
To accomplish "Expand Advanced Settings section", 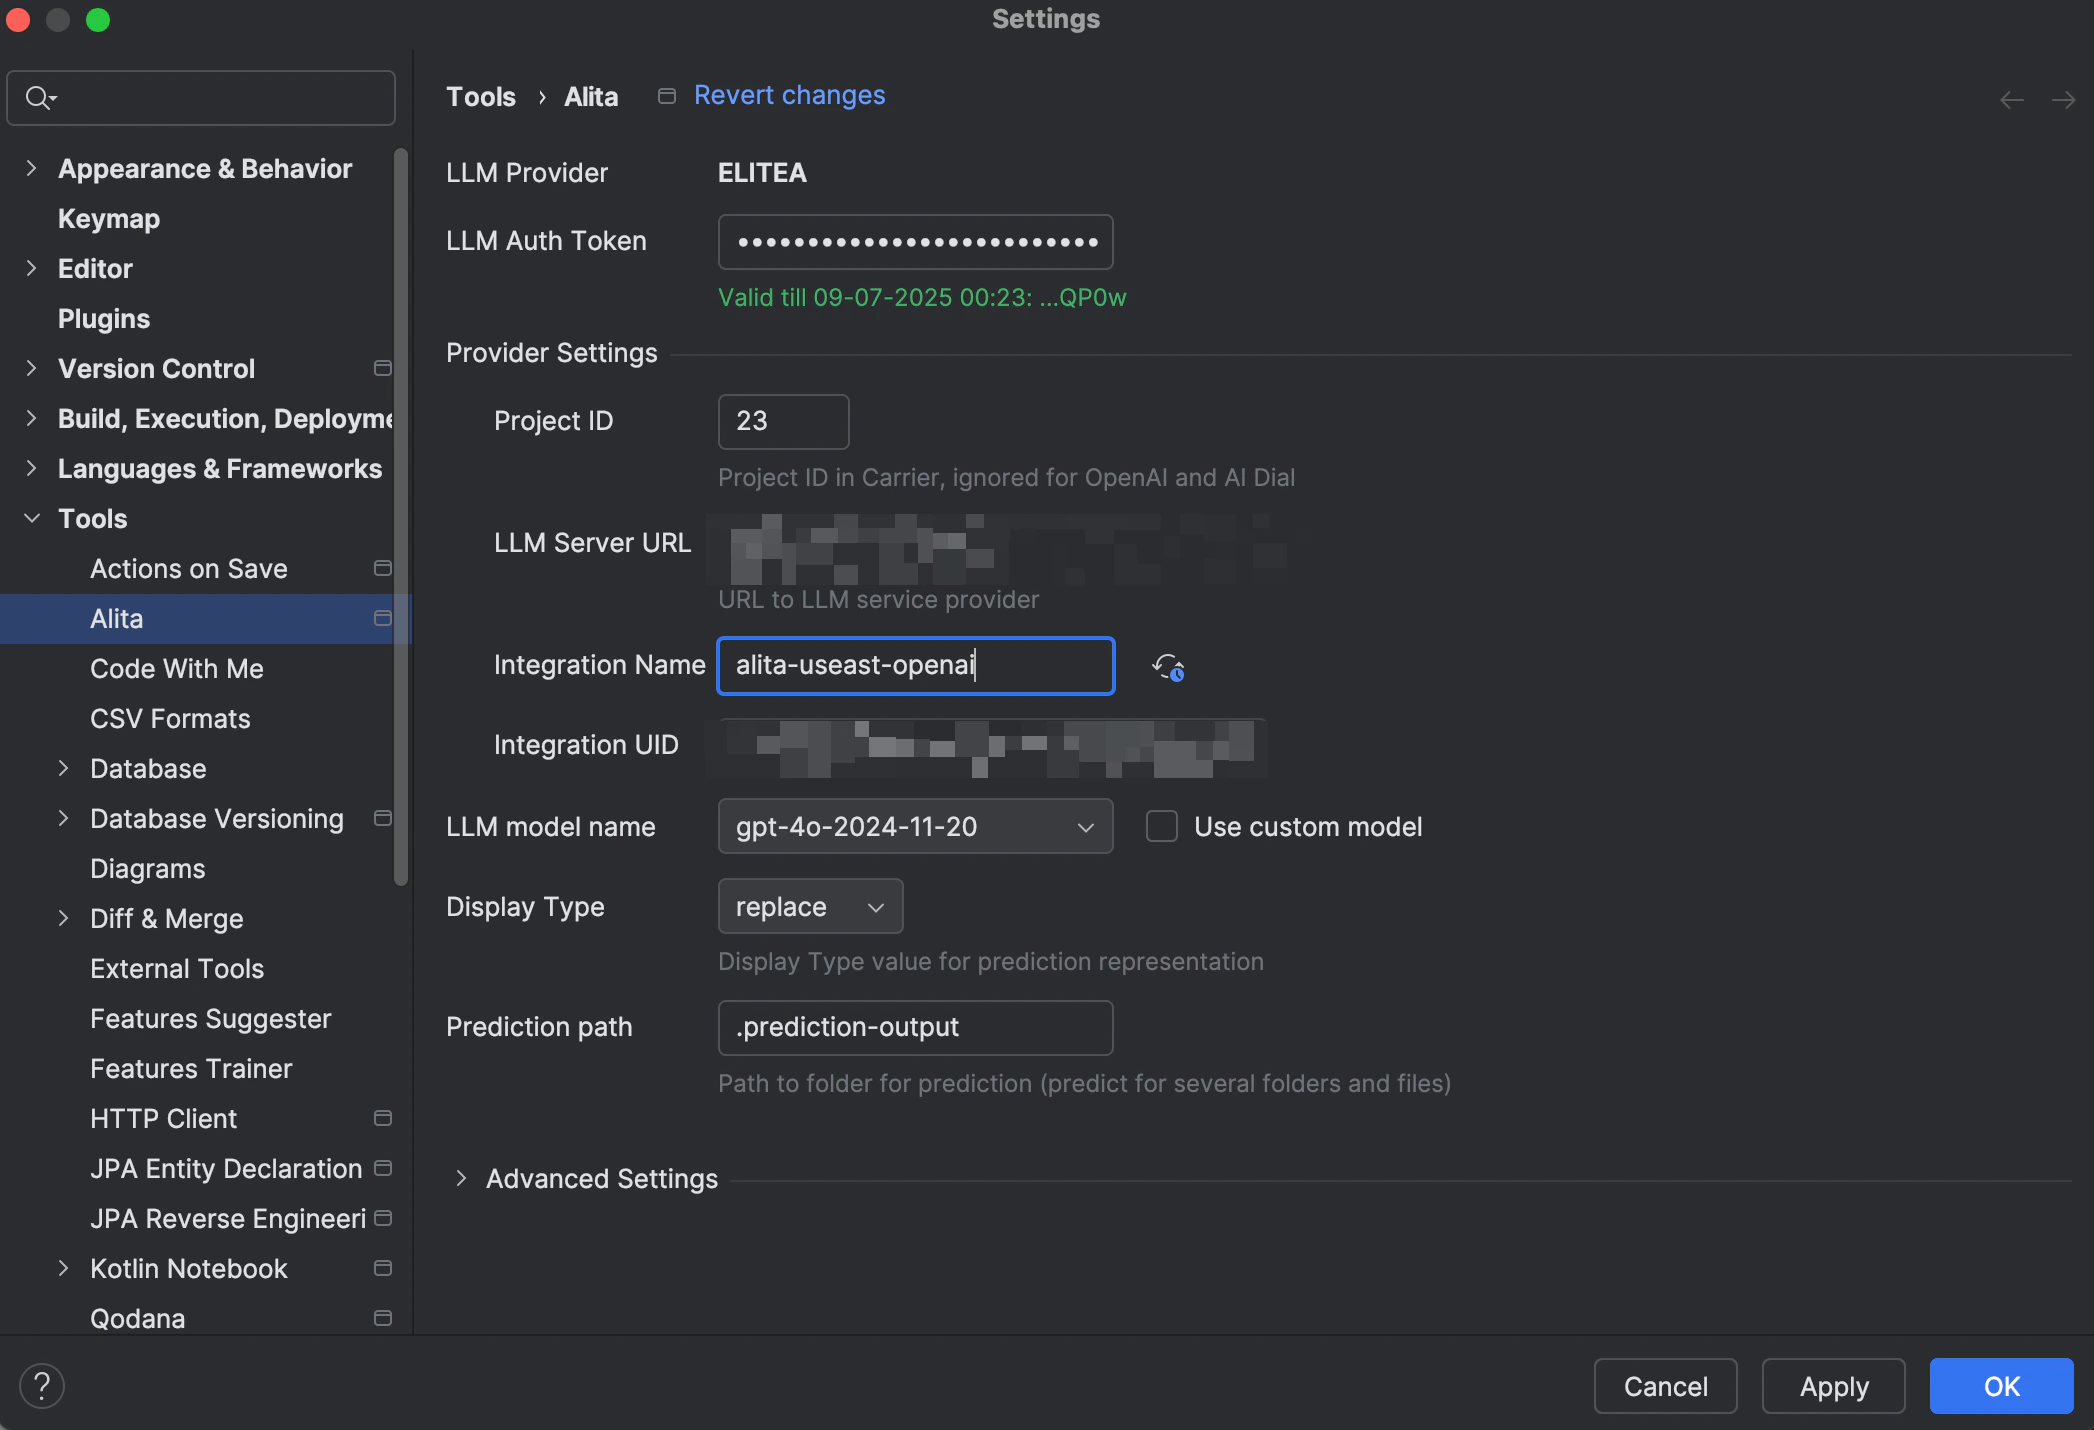I will pos(461,1179).
